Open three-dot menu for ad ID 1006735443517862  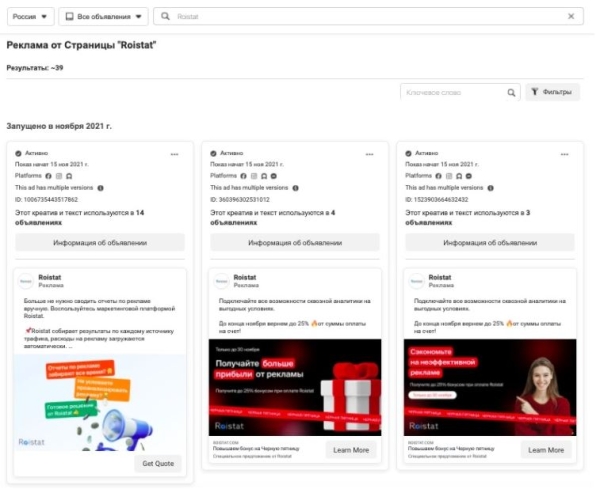click(x=174, y=154)
